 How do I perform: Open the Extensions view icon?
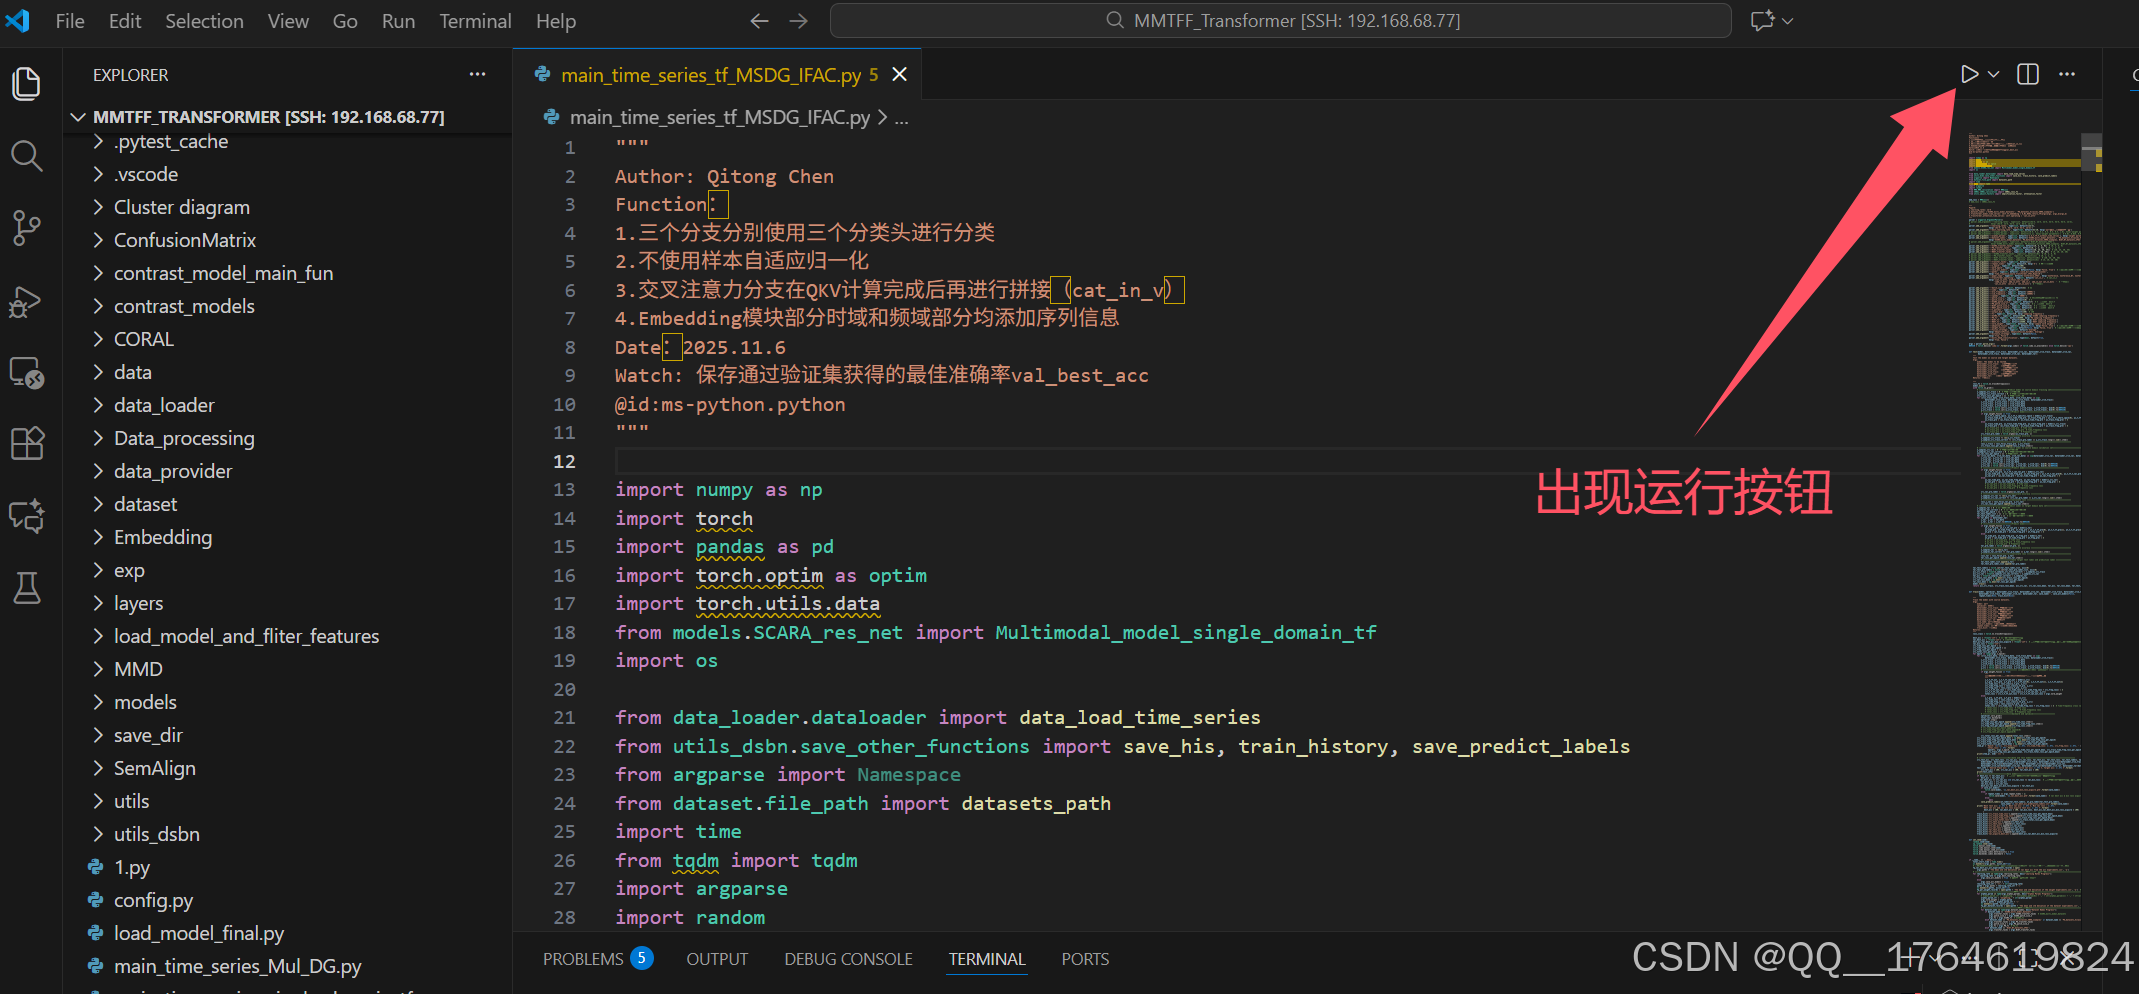coord(27,443)
